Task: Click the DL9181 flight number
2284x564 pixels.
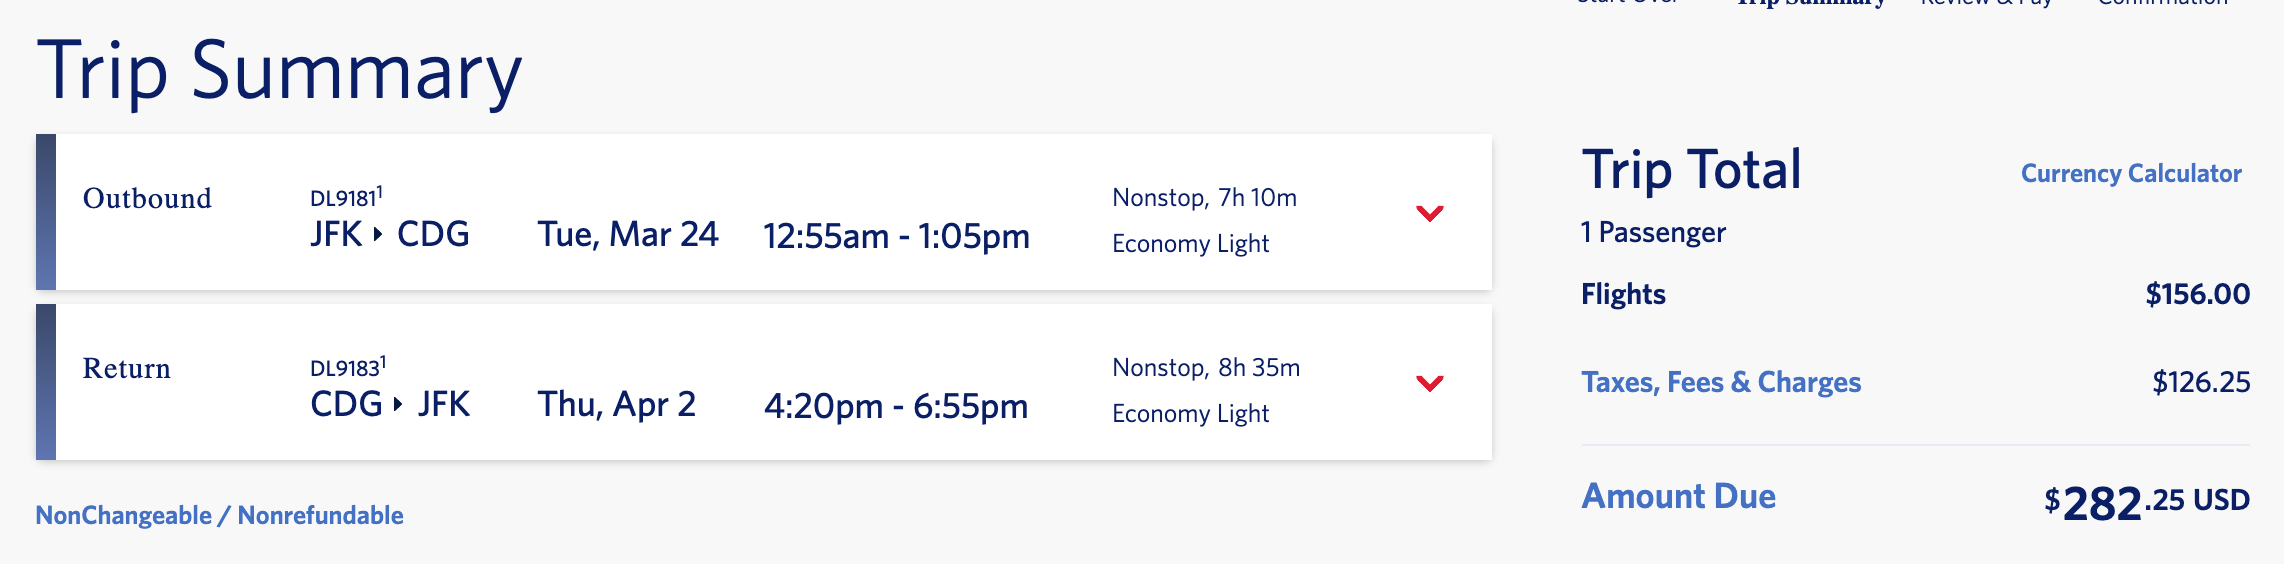Action: (343, 198)
